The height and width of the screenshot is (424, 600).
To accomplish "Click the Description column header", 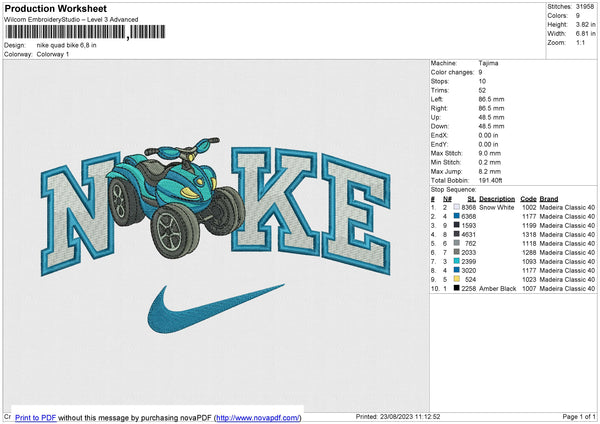I will click(x=497, y=198).
